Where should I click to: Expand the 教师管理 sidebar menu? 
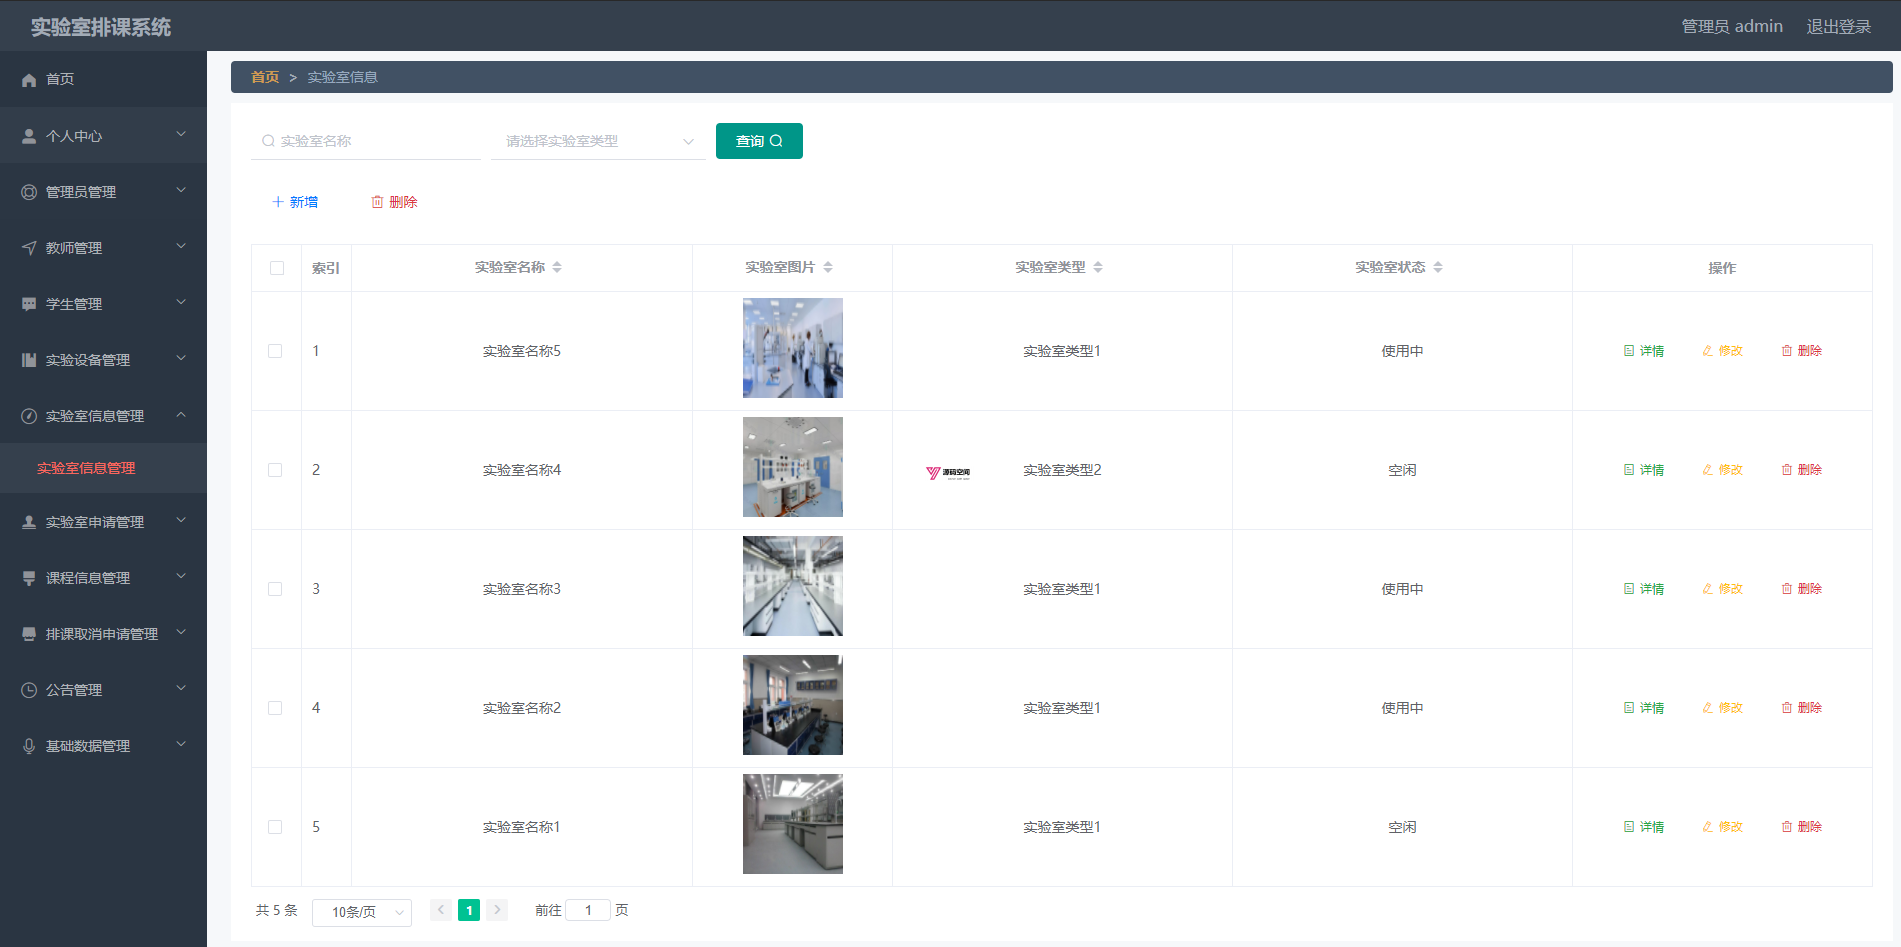103,248
